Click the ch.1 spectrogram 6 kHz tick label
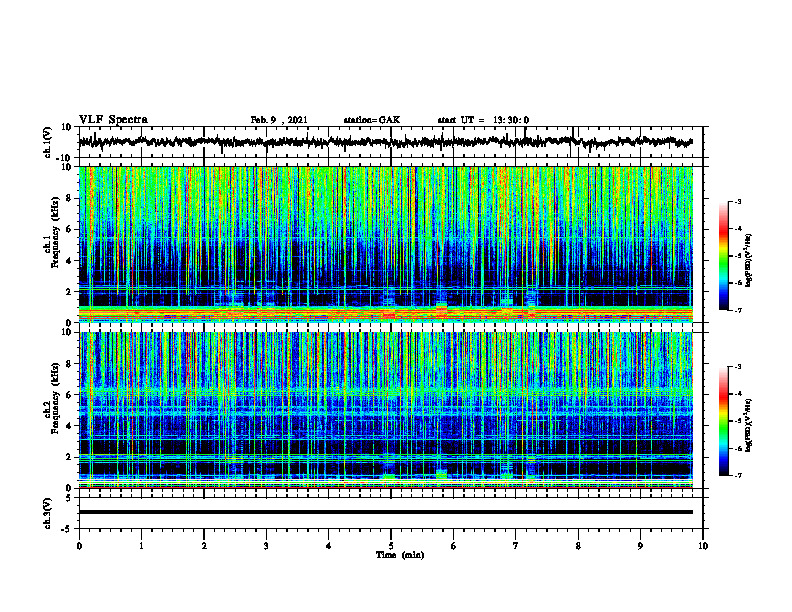This screenshot has height=612, width=792. click(x=69, y=229)
